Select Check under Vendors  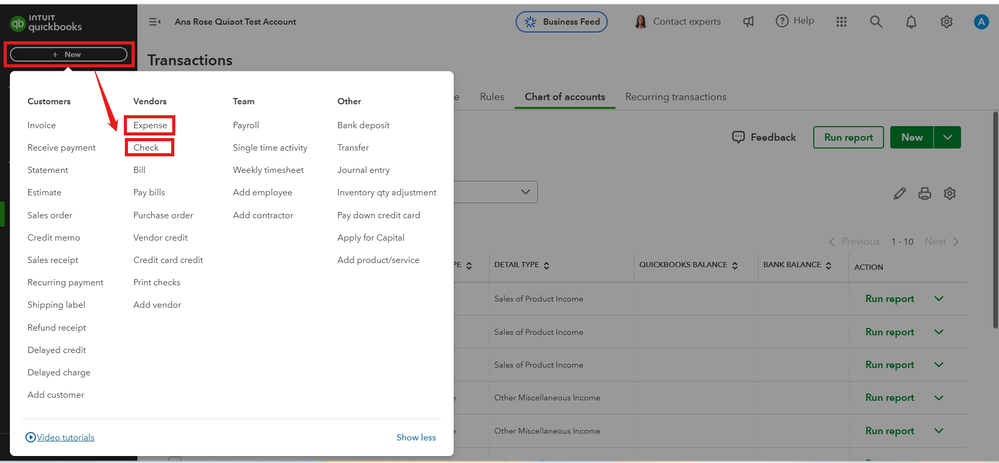(x=146, y=148)
